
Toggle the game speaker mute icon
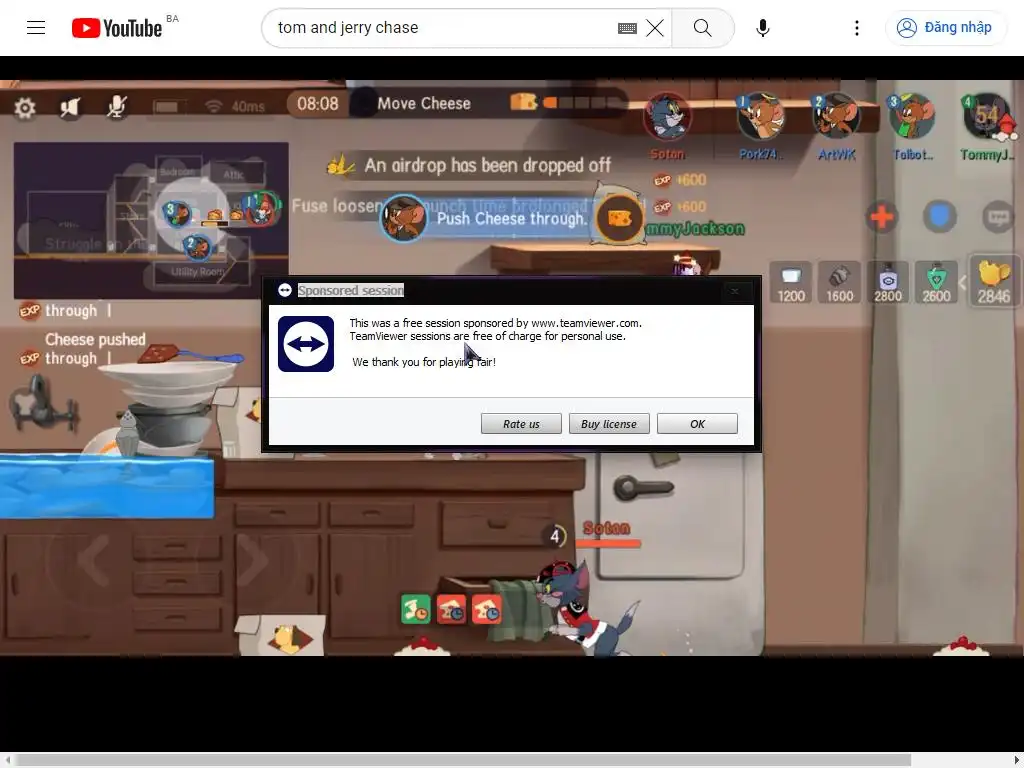tap(70, 107)
